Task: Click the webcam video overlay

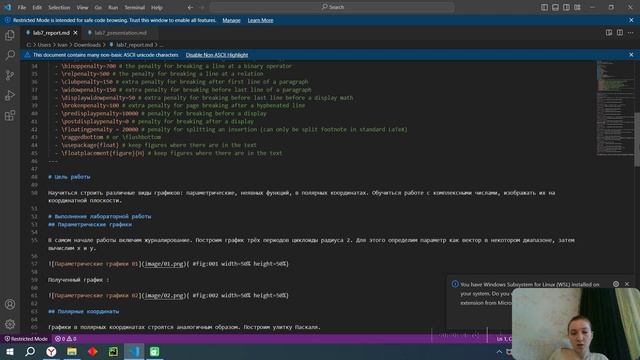Action: [576, 324]
